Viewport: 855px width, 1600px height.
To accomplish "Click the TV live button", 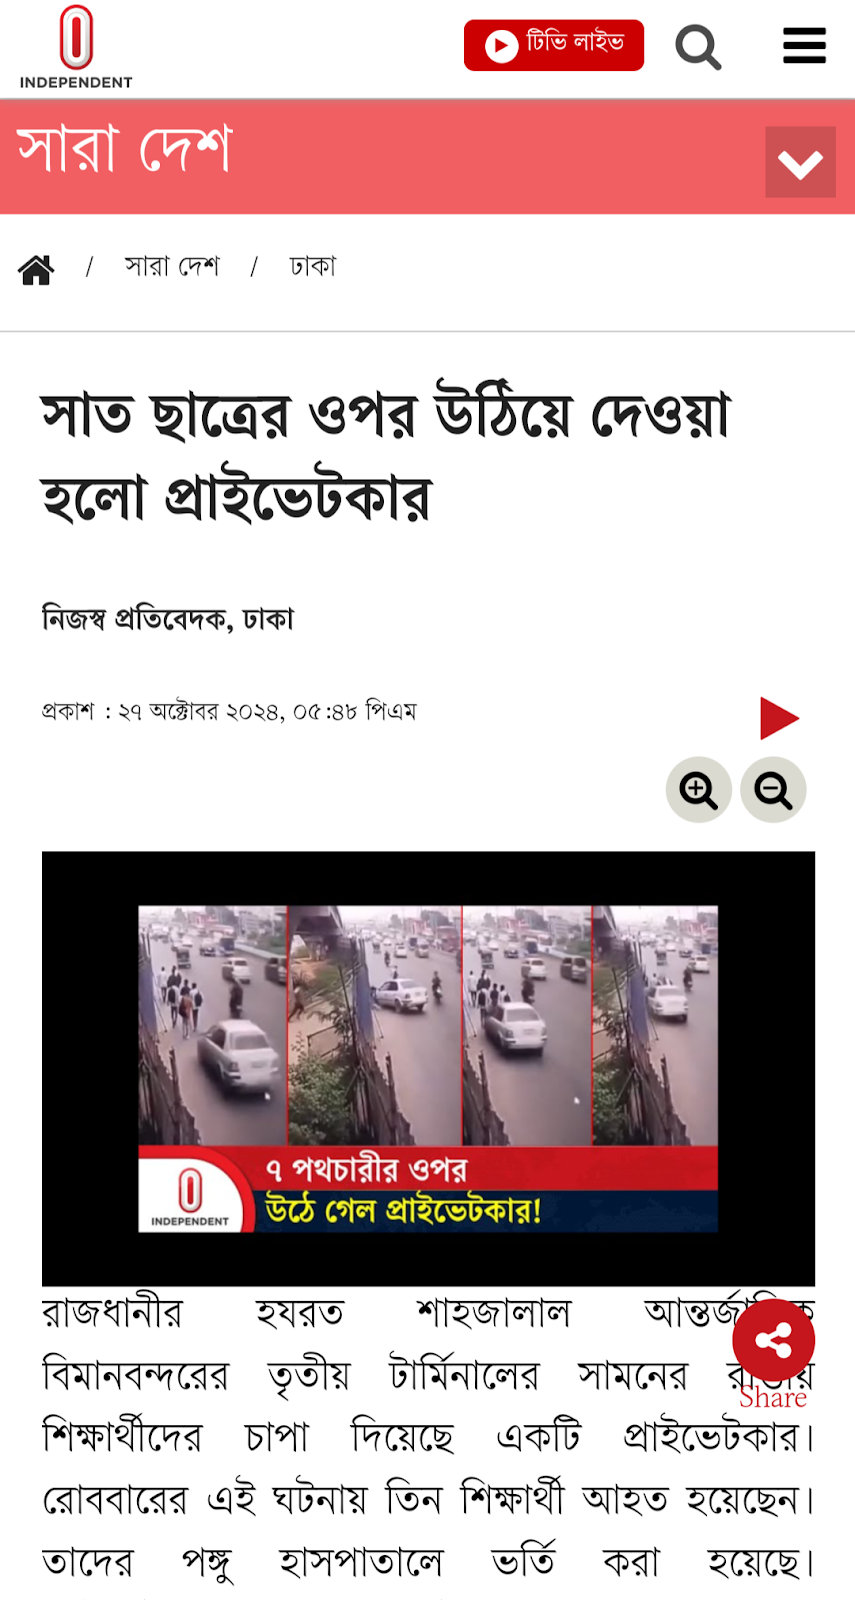I will (554, 45).
